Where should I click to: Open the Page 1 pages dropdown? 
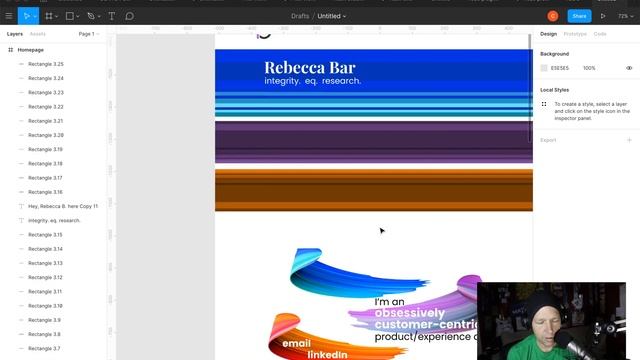click(89, 34)
